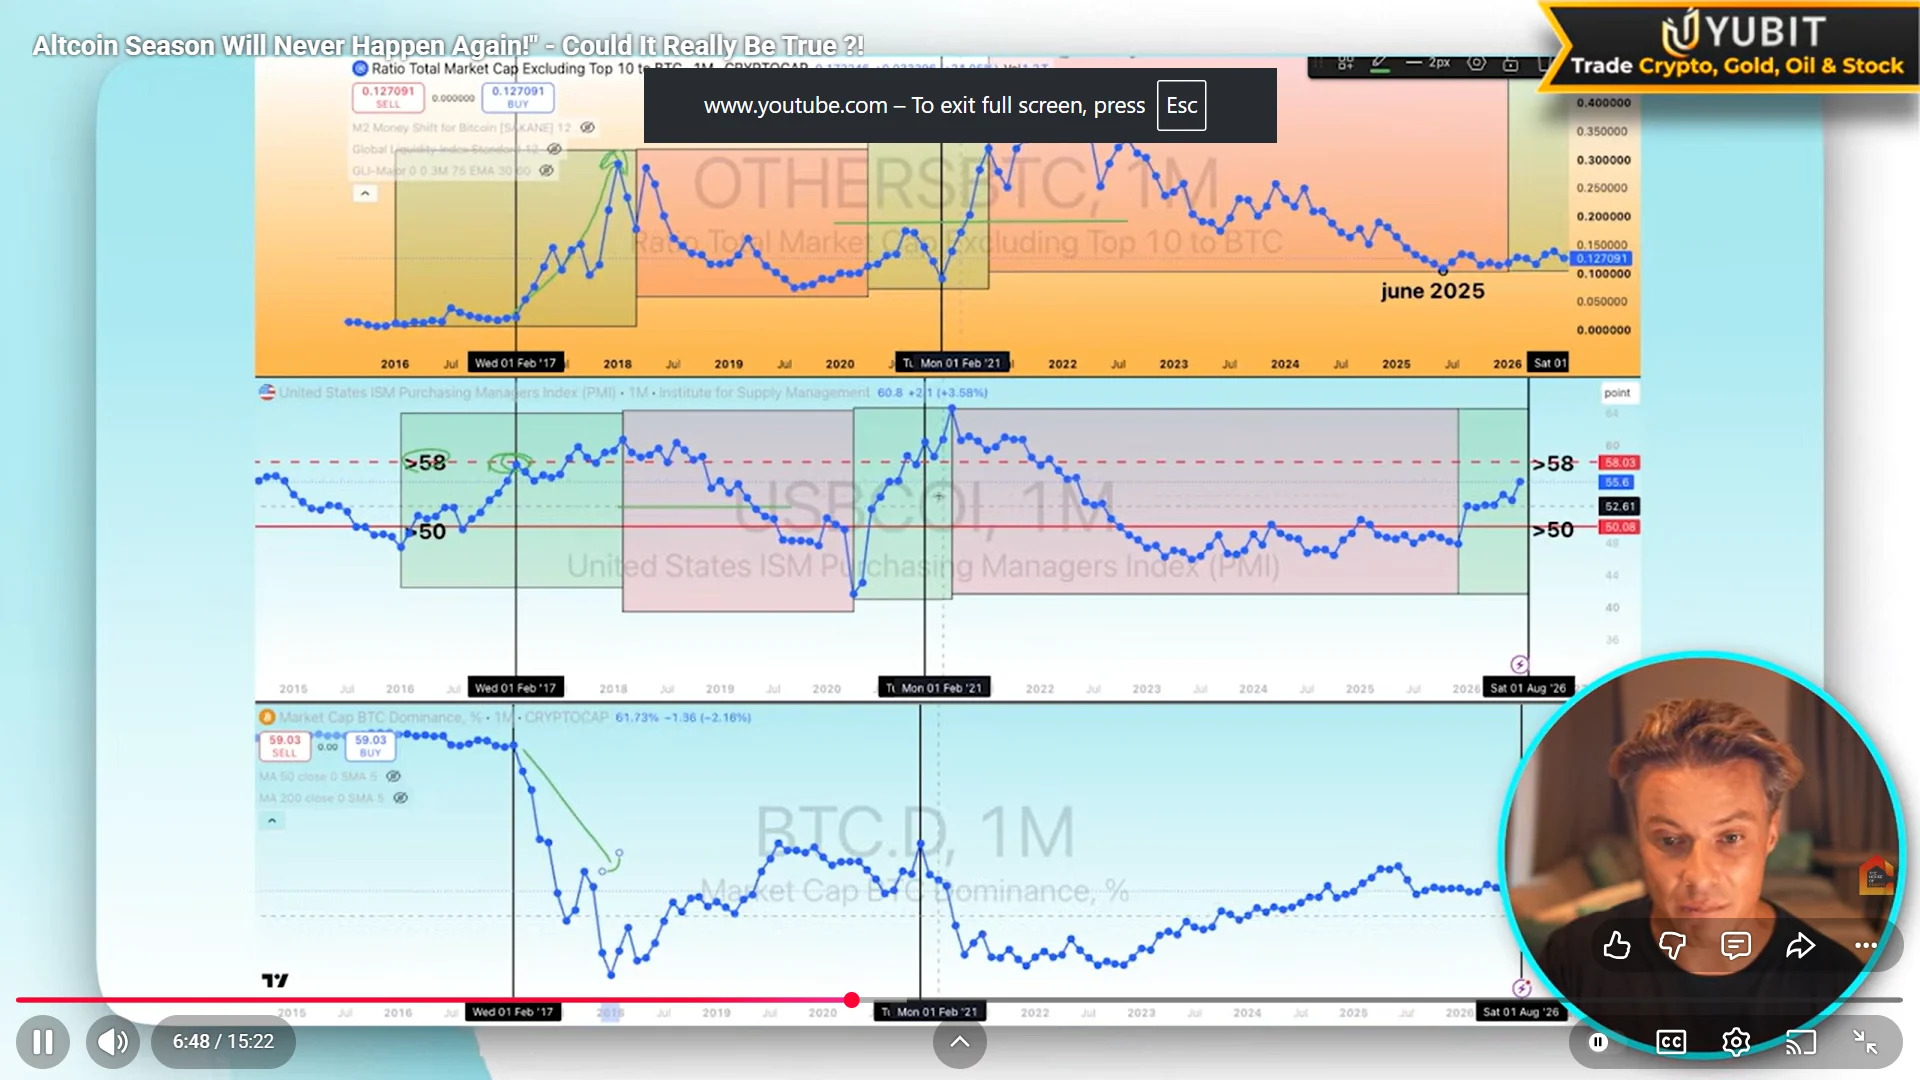1920x1080 pixels.
Task: Like the video with thumbs up
Action: click(x=1616, y=945)
